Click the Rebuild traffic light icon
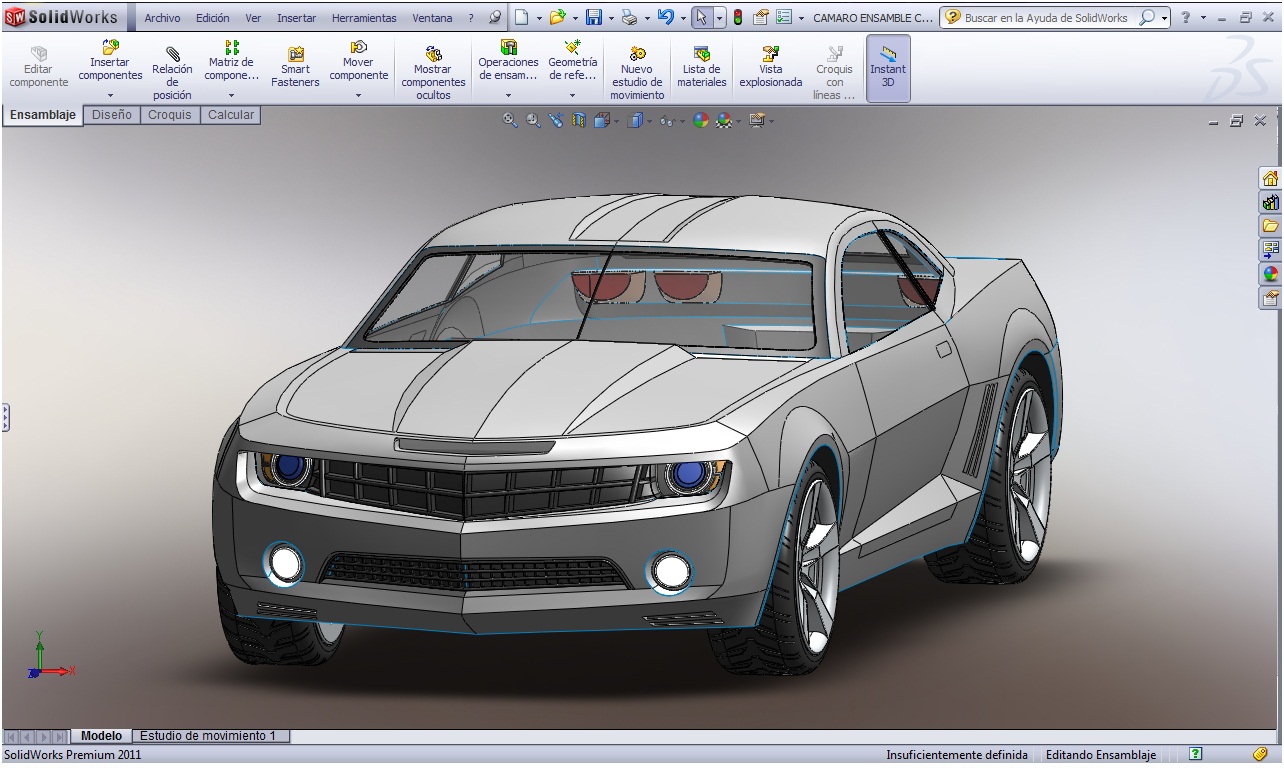 coord(738,17)
